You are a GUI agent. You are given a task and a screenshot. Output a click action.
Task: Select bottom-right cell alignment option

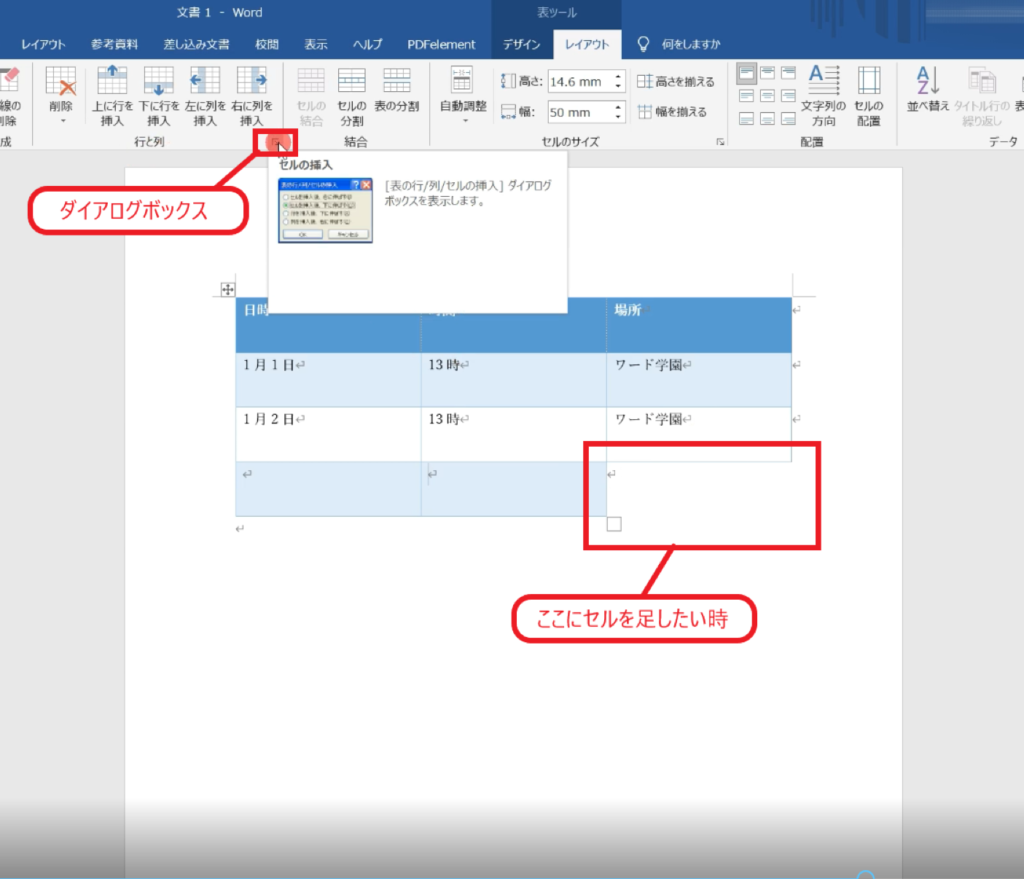tap(789, 118)
